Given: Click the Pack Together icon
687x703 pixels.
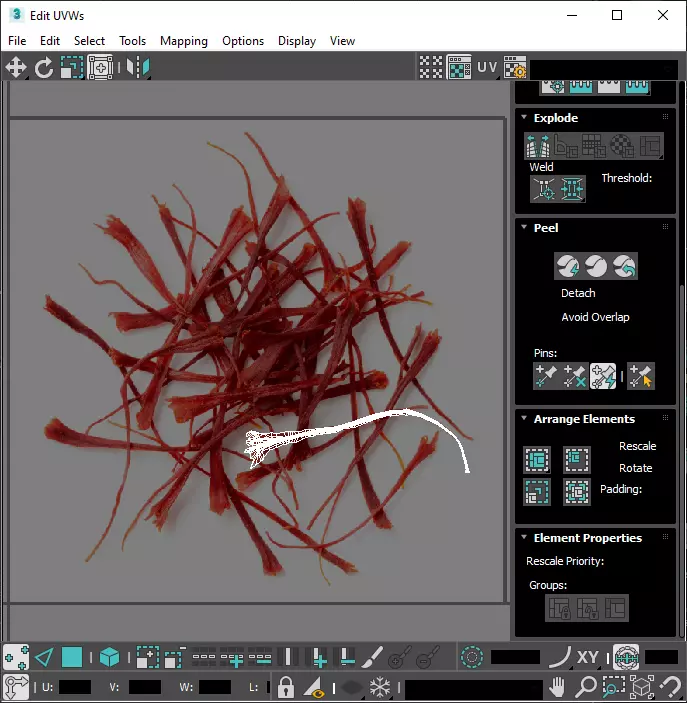Looking at the screenshot, I should tap(577, 460).
